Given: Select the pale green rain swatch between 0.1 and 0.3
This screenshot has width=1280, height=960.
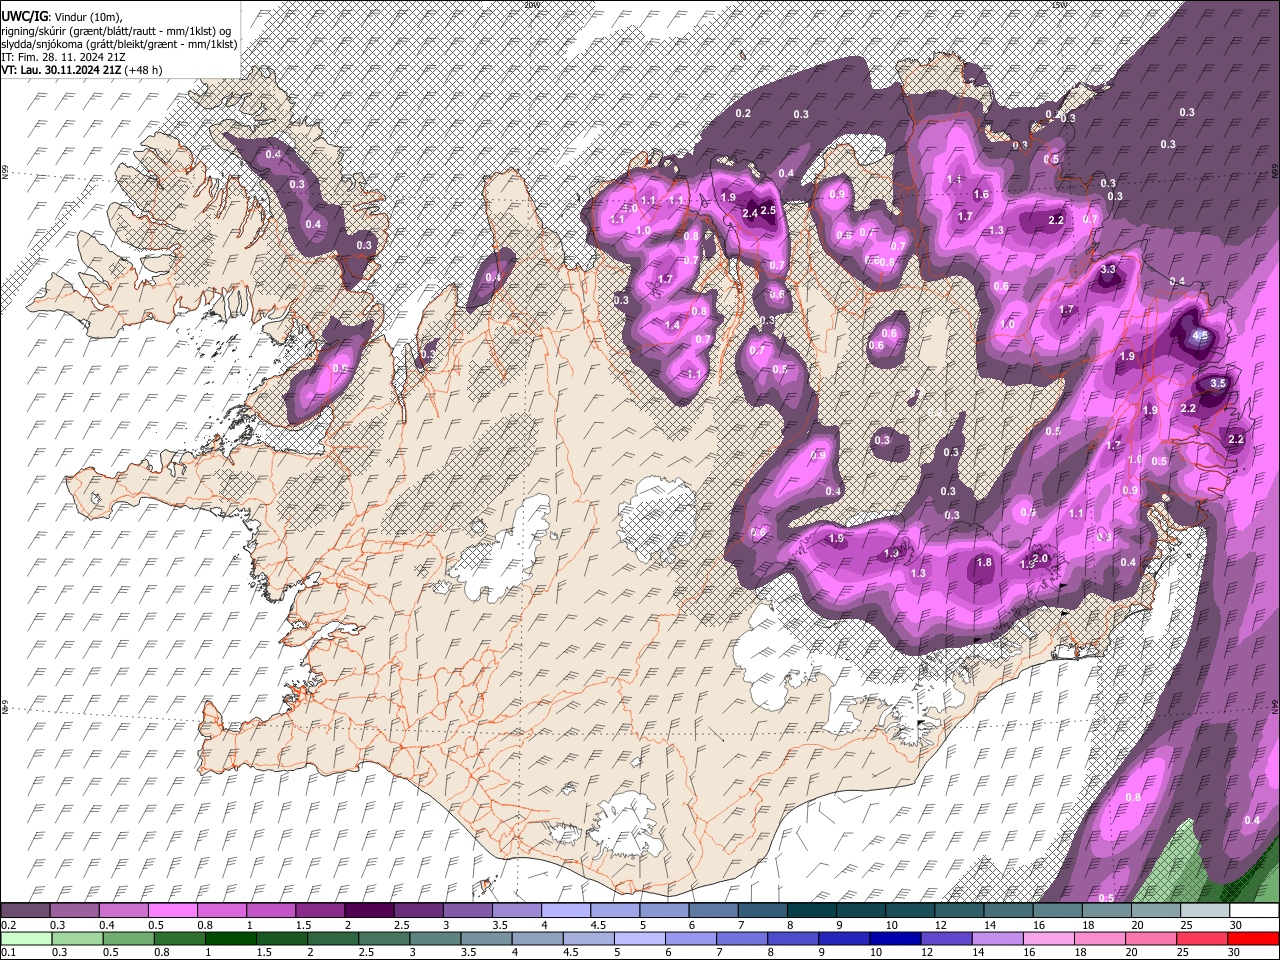Looking at the screenshot, I should pyautogui.click(x=25, y=938).
